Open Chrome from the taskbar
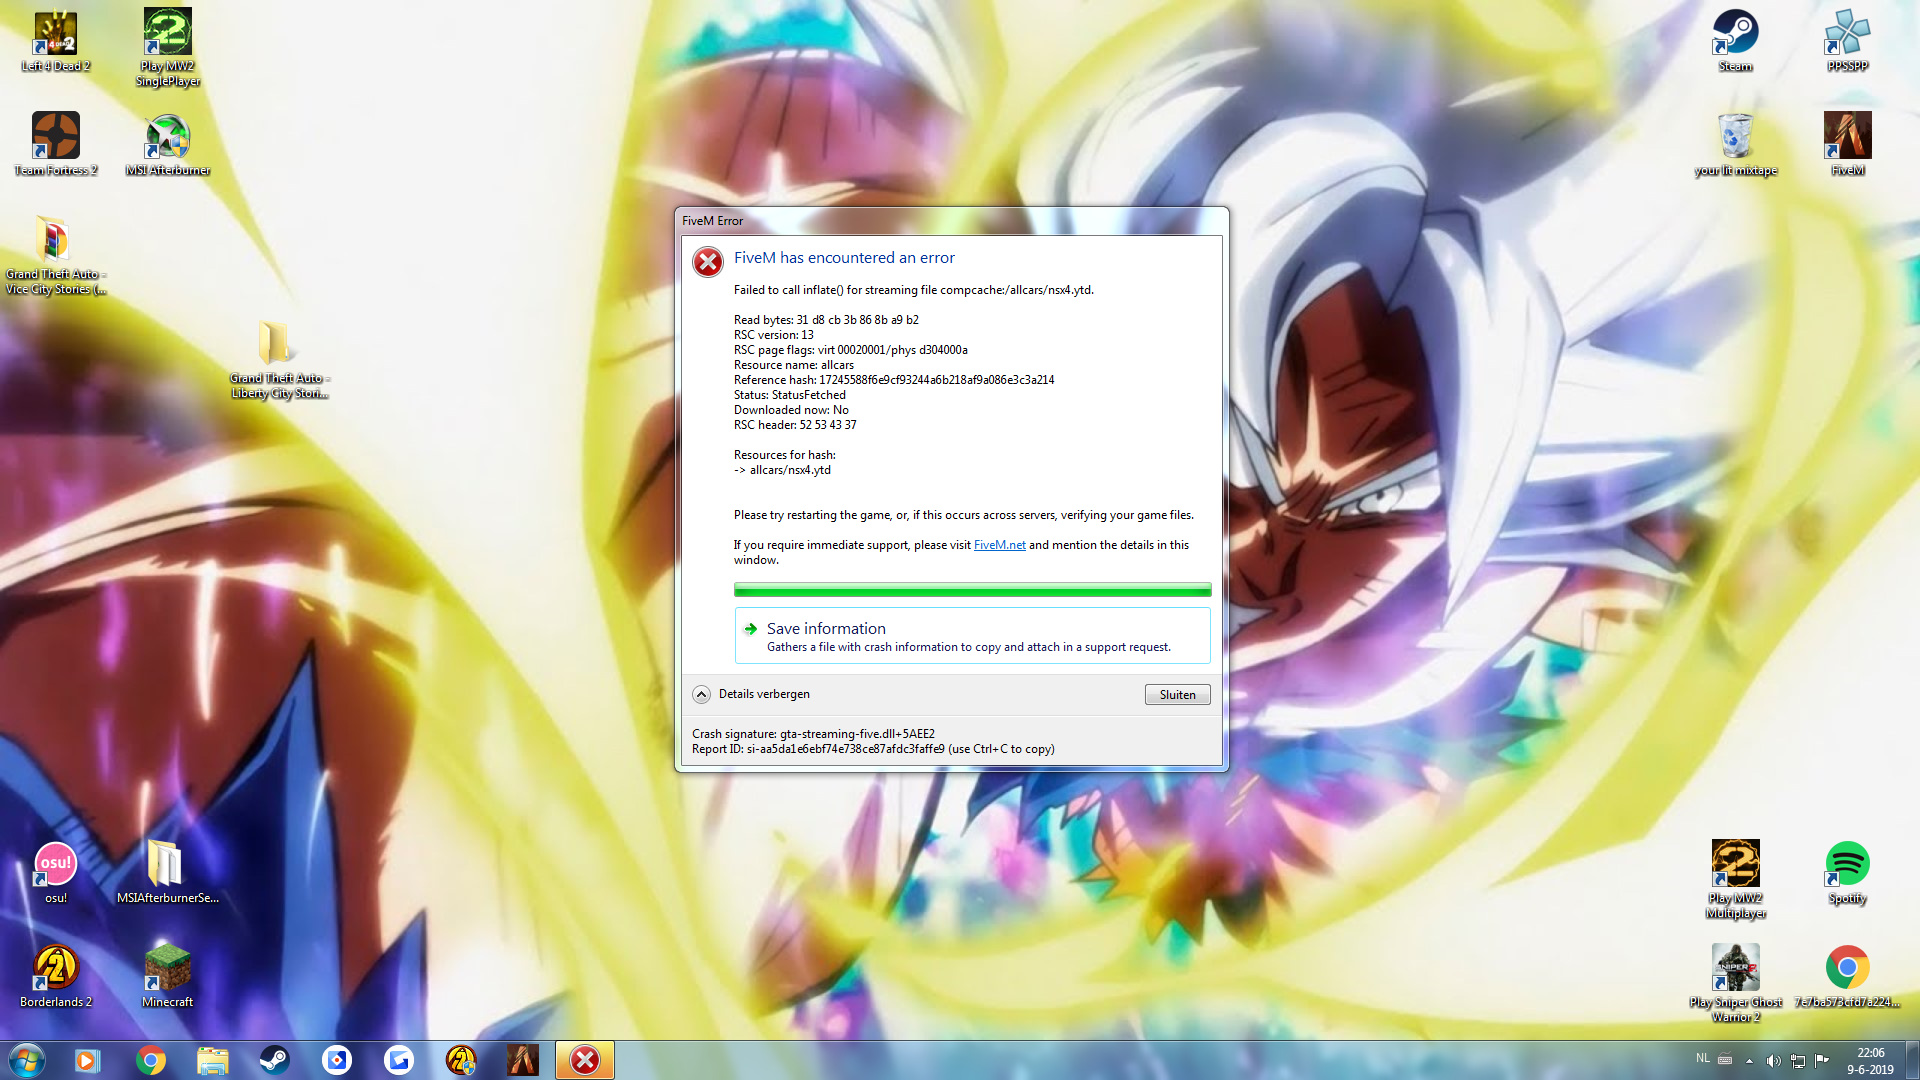Screen dimensions: 1920x1080 [x=151, y=1060]
